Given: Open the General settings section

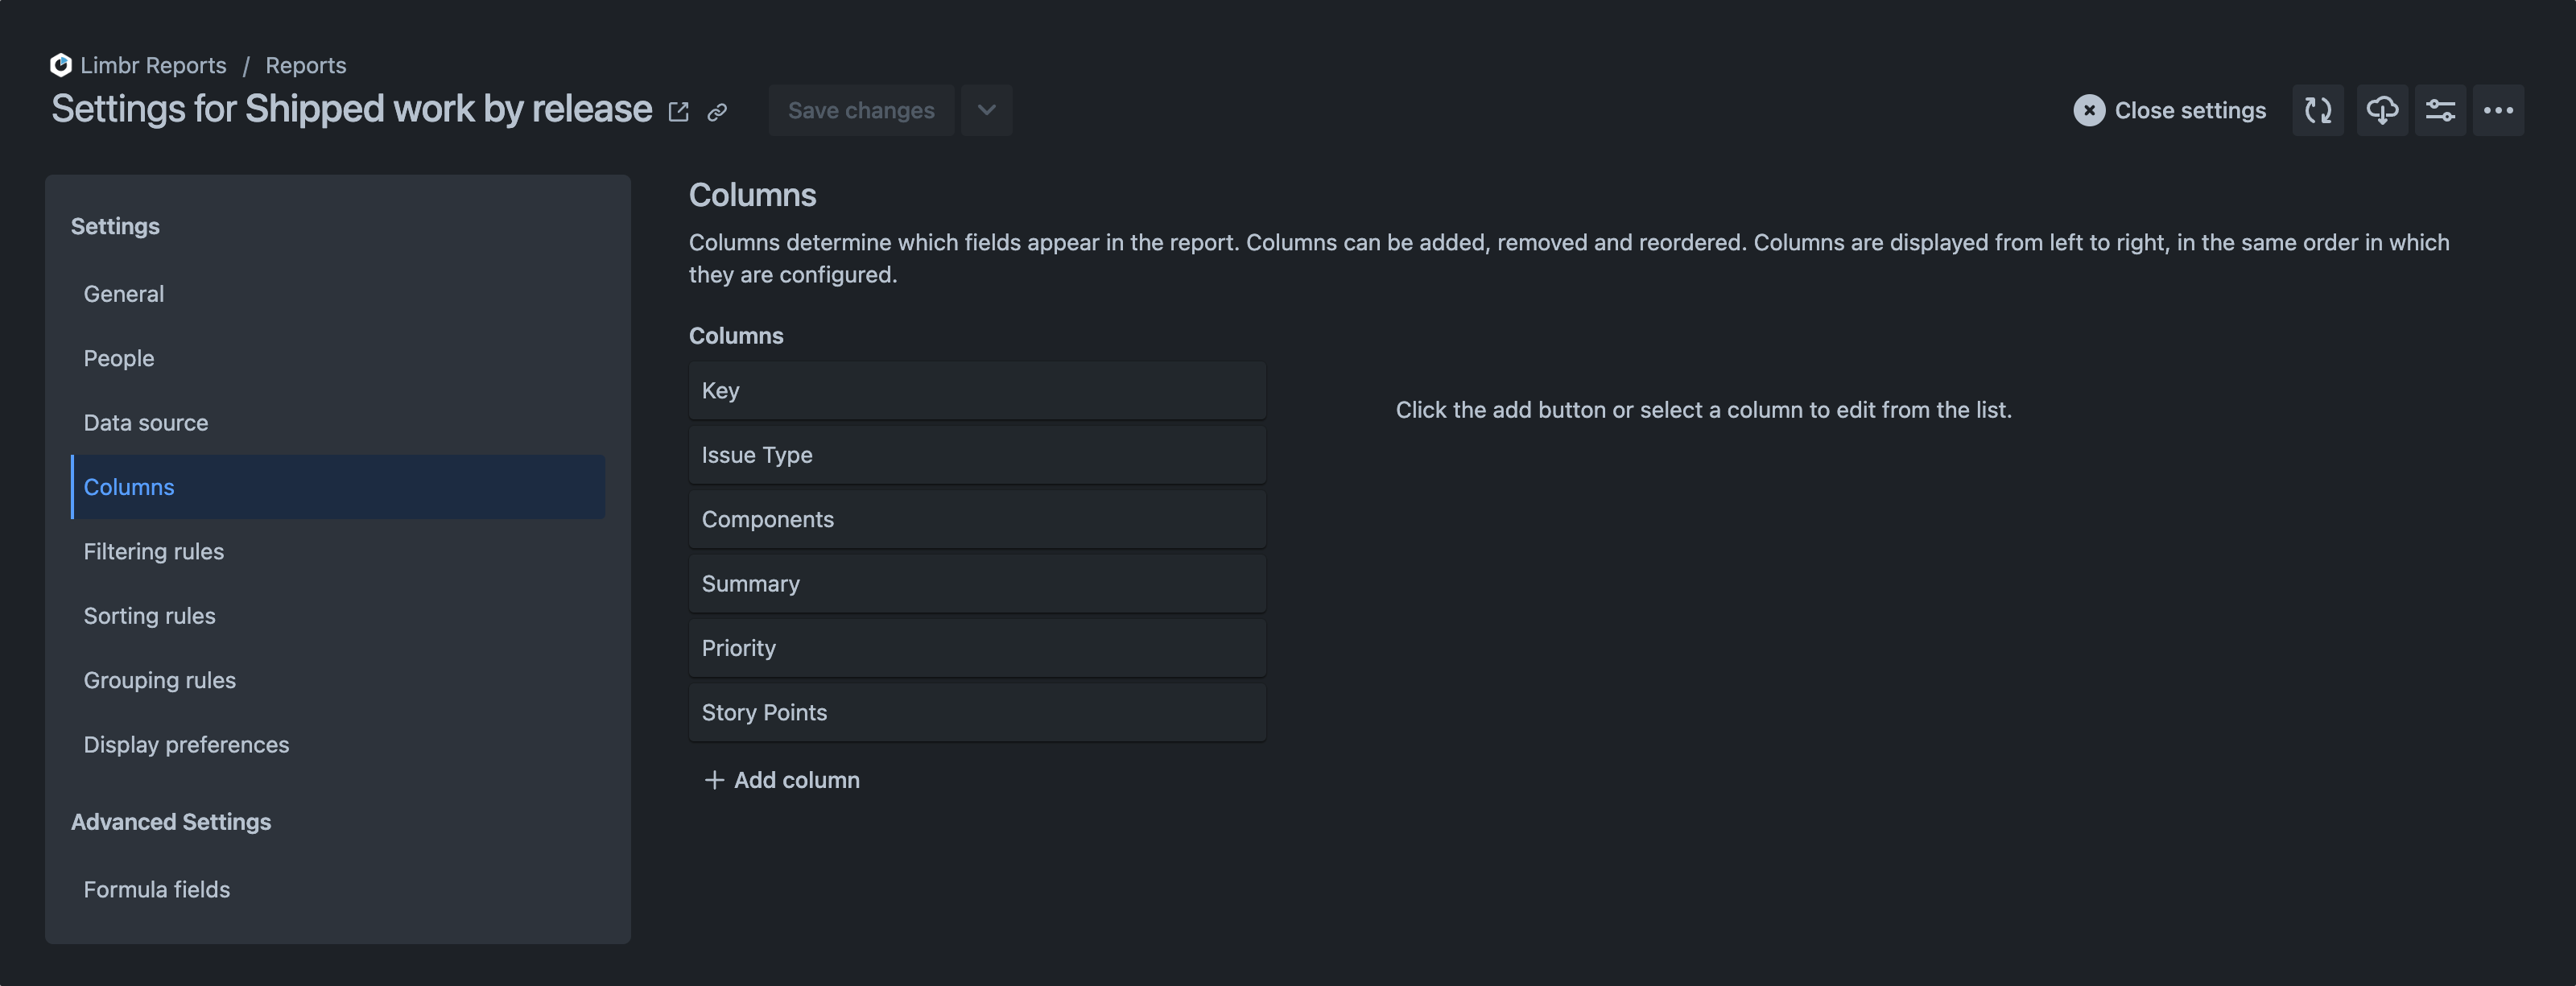Looking at the screenshot, I should click(x=123, y=293).
